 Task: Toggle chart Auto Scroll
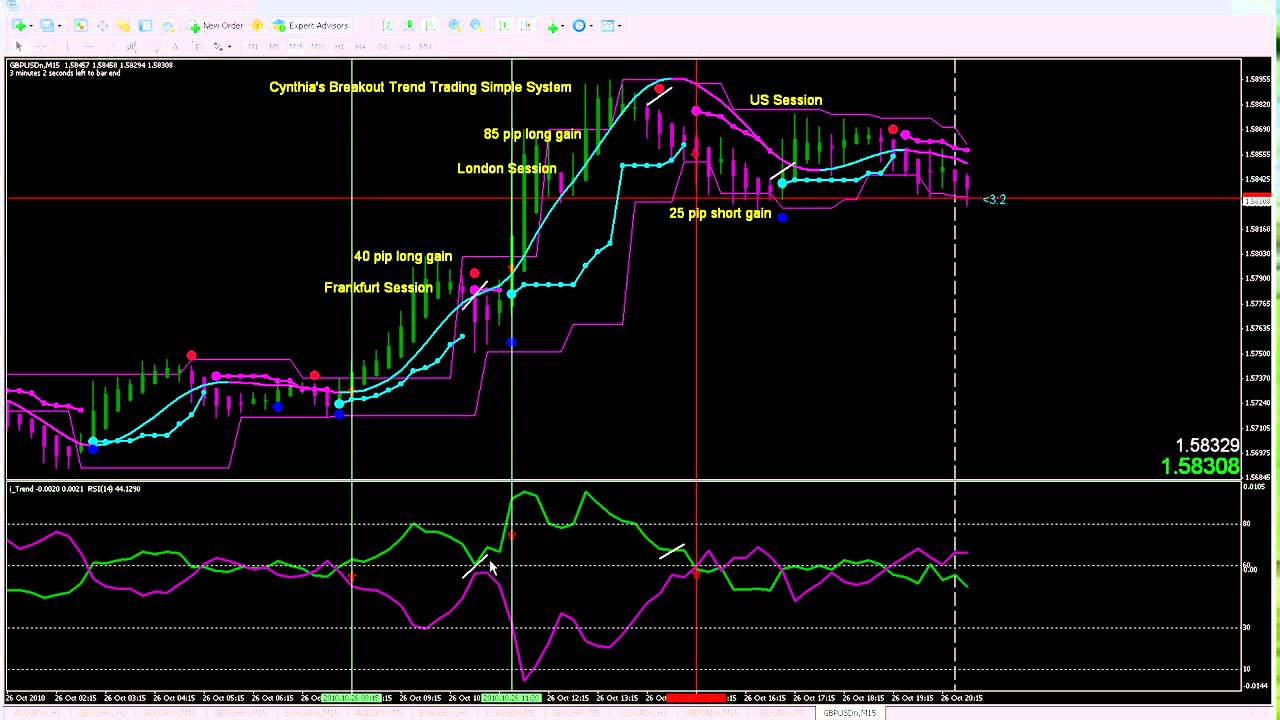point(505,25)
